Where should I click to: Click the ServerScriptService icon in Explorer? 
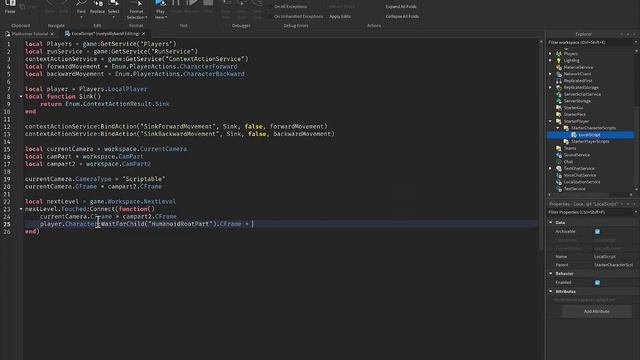(559, 94)
